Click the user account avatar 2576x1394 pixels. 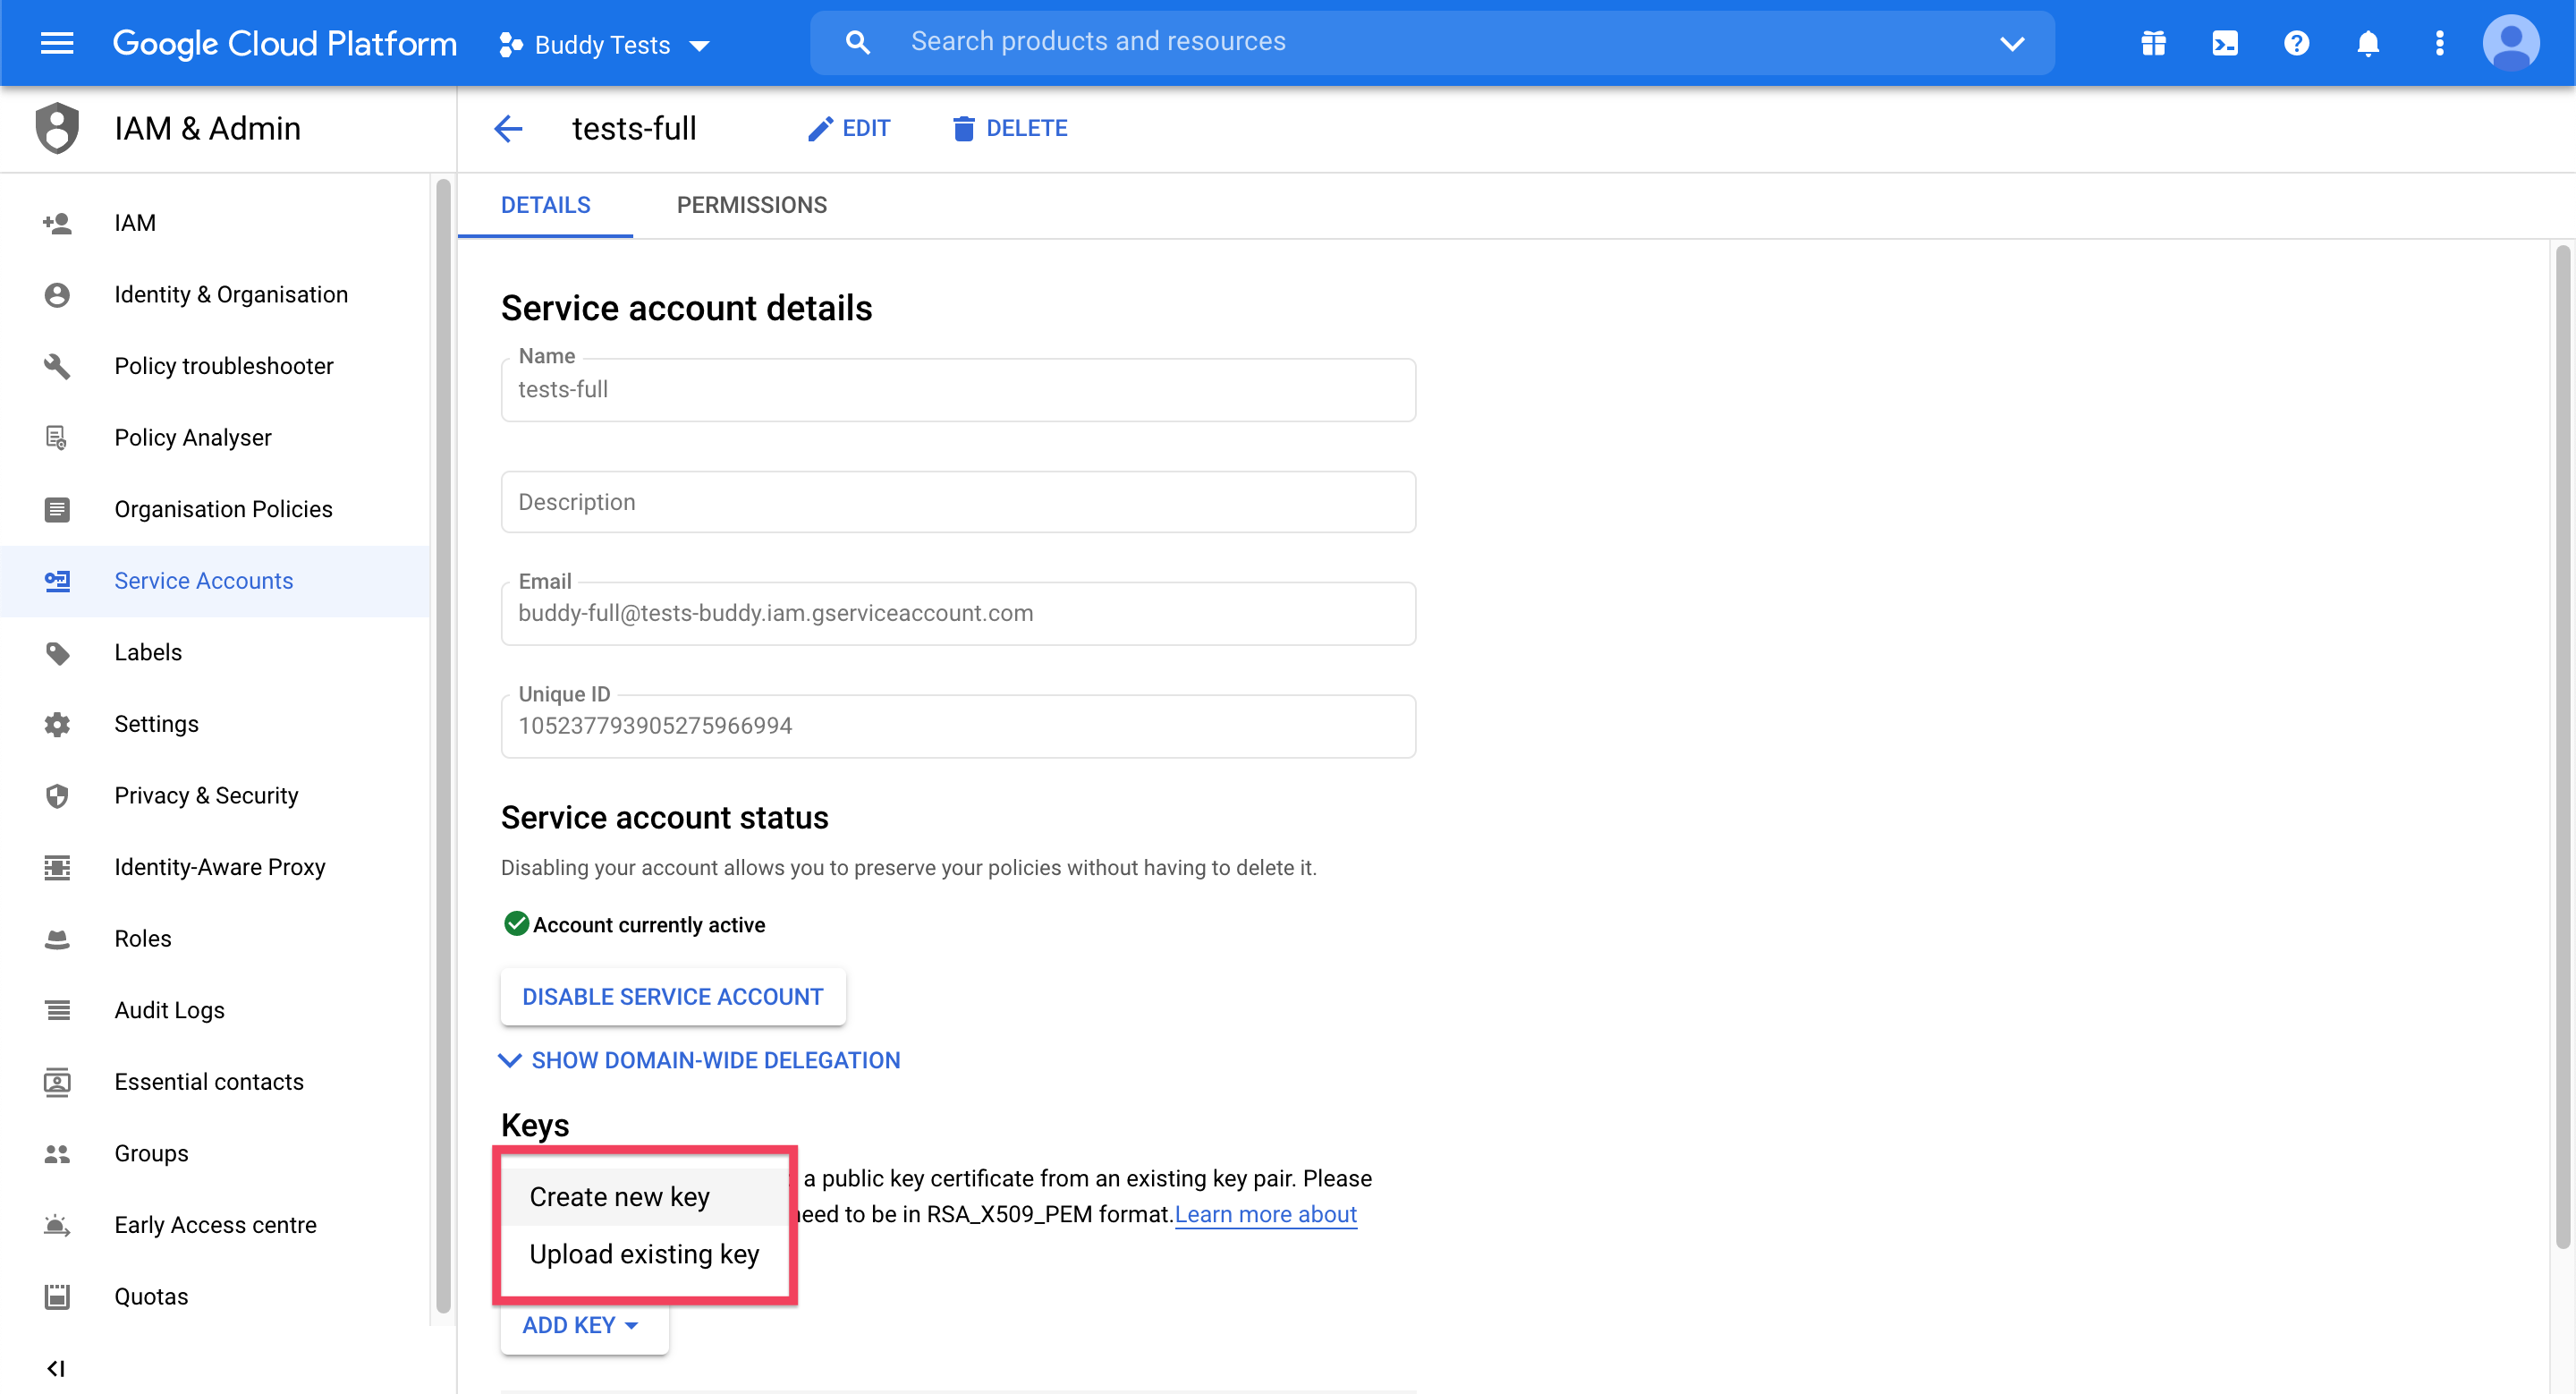coord(2510,43)
